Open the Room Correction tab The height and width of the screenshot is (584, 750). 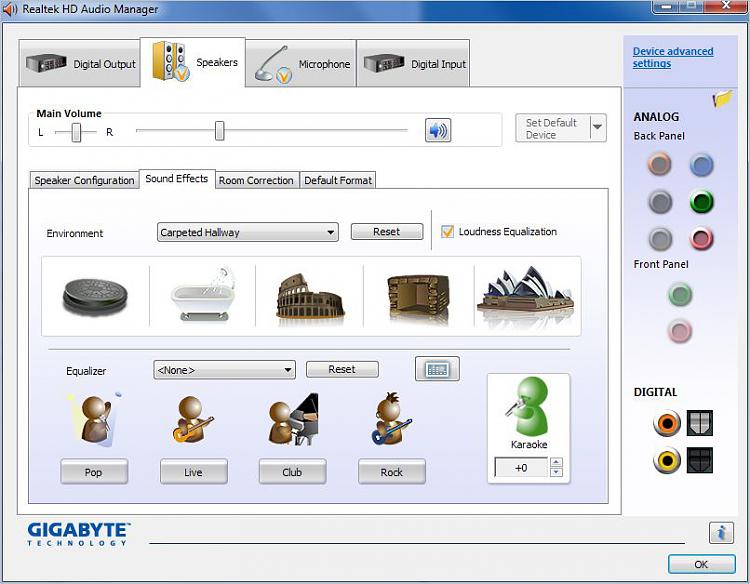pos(256,180)
